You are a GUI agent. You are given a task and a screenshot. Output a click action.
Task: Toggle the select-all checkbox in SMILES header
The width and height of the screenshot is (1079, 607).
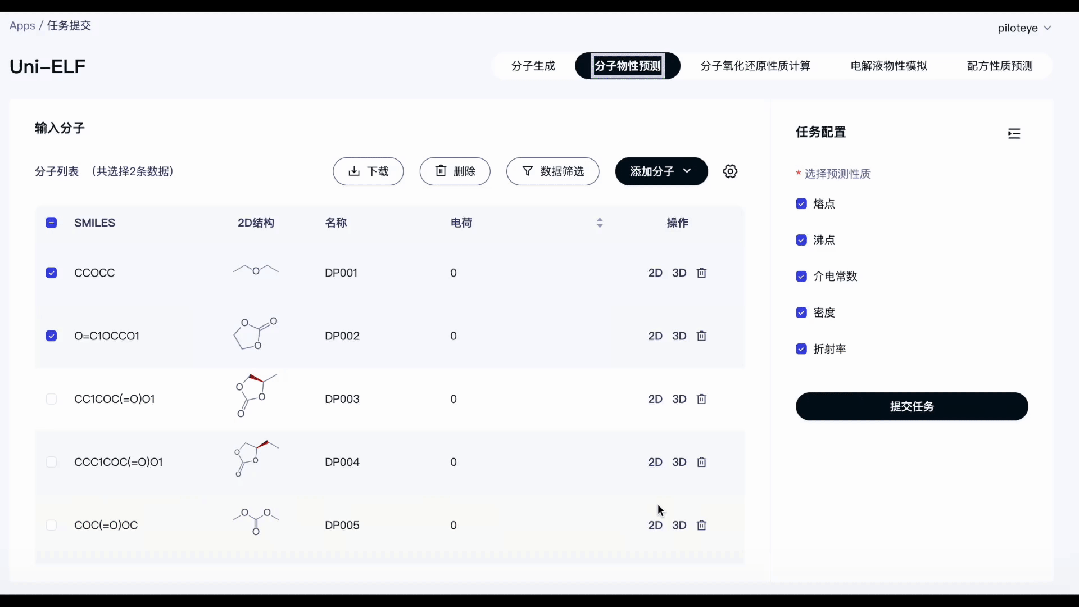(x=51, y=223)
